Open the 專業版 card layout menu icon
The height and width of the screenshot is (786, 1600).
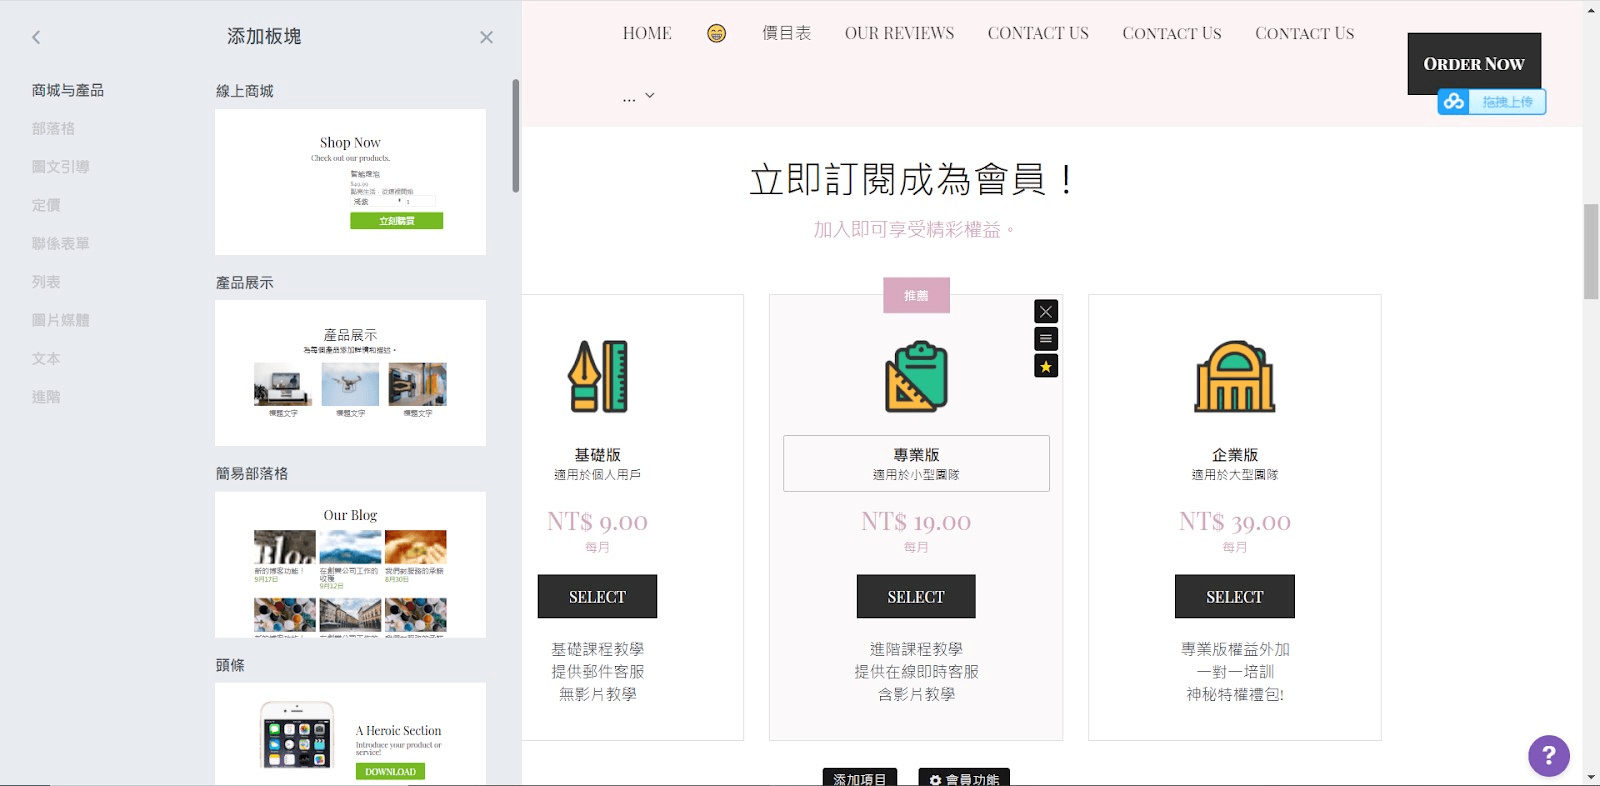coord(1046,339)
